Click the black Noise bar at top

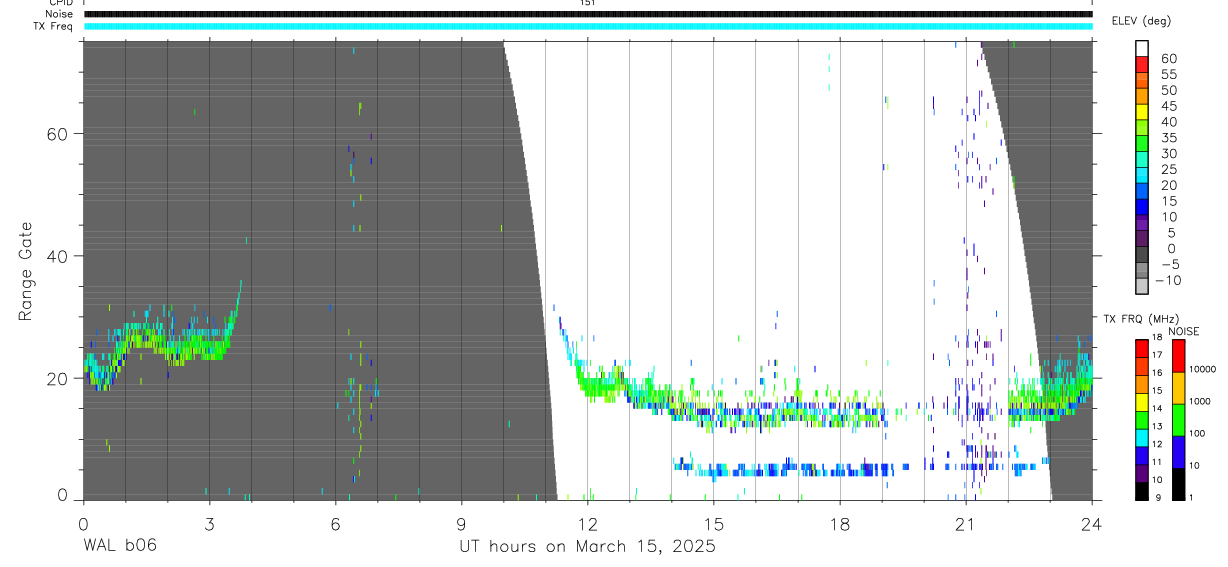[x=588, y=14]
